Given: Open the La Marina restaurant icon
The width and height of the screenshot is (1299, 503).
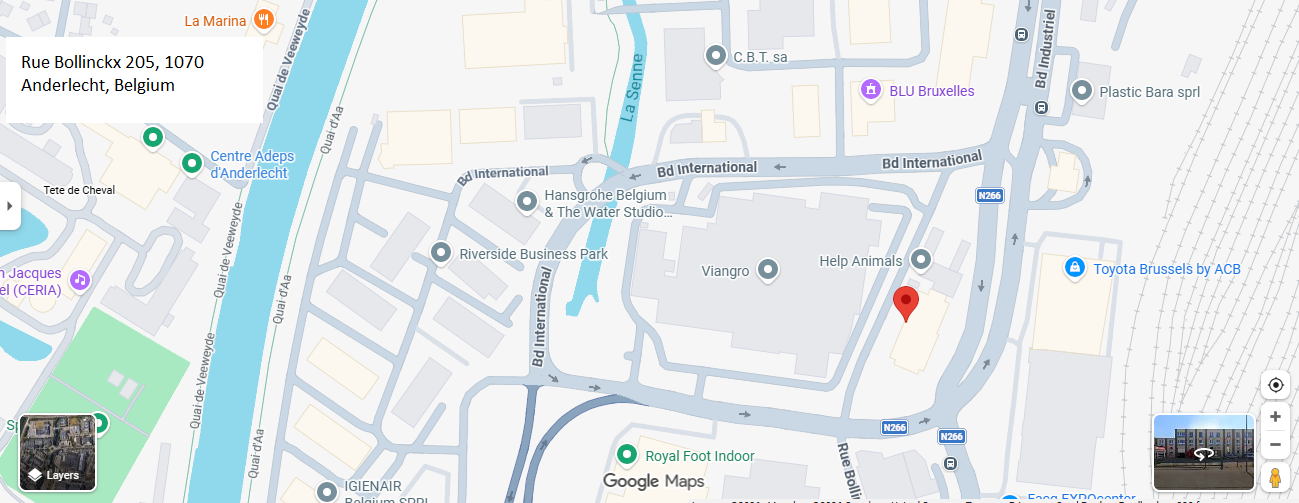Looking at the screenshot, I should pyautogui.click(x=264, y=19).
